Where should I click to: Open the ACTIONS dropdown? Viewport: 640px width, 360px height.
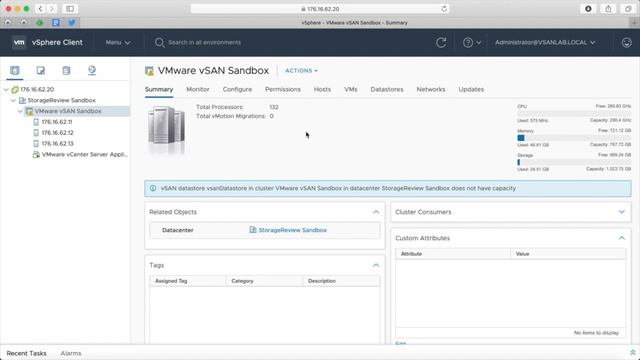(x=301, y=71)
